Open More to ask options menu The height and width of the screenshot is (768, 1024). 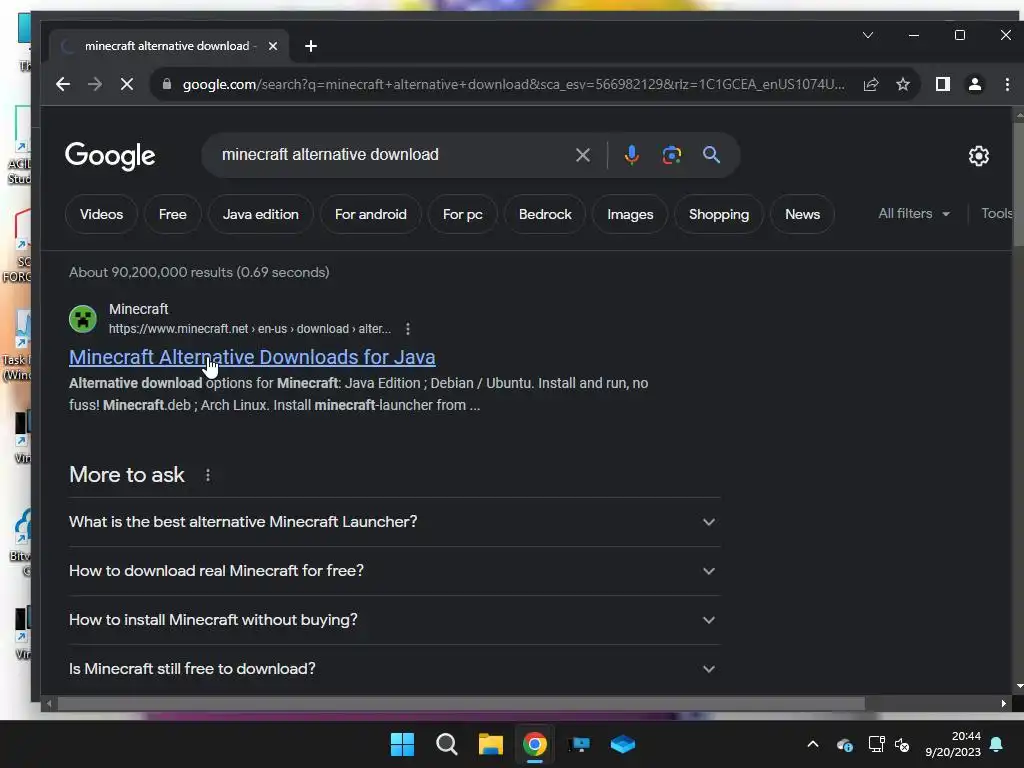coord(208,475)
